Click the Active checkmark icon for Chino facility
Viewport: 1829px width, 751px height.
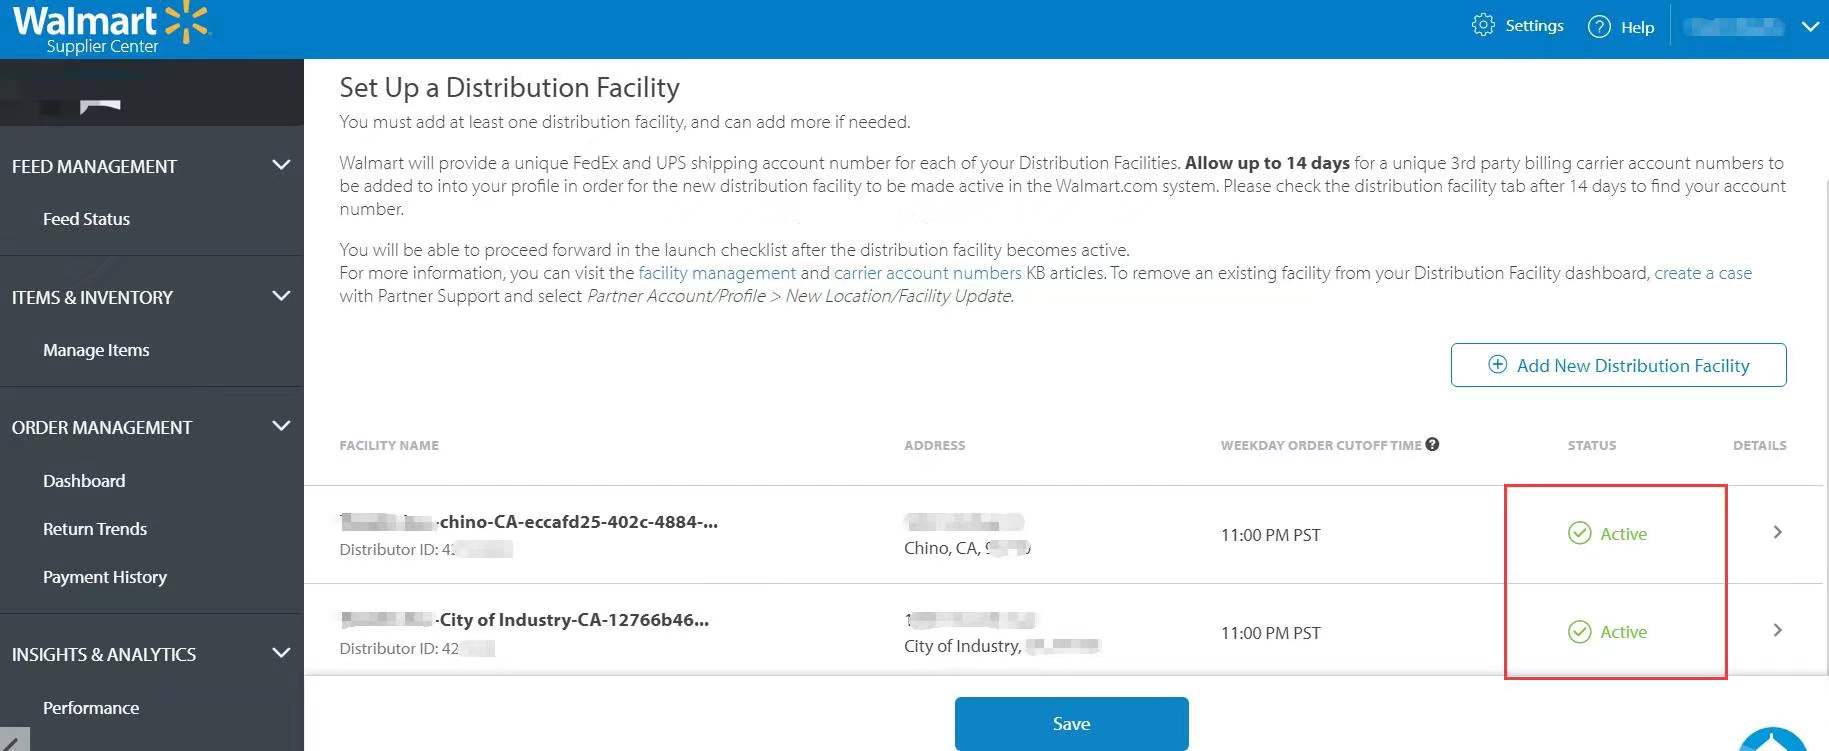pyautogui.click(x=1579, y=533)
